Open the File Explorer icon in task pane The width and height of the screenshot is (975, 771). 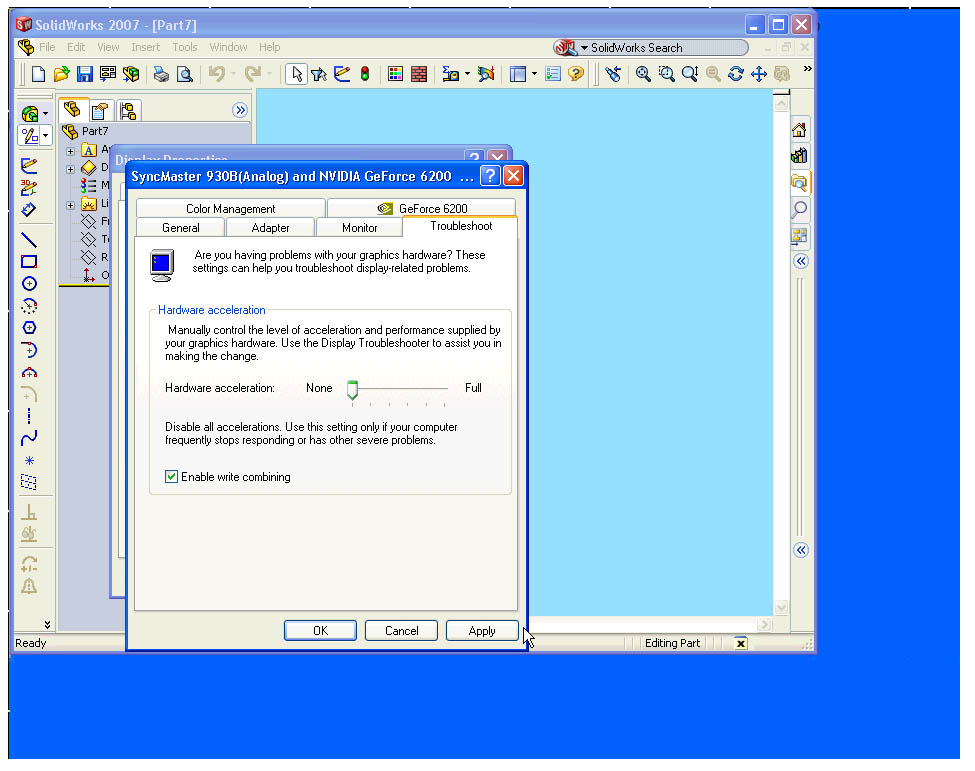point(799,183)
